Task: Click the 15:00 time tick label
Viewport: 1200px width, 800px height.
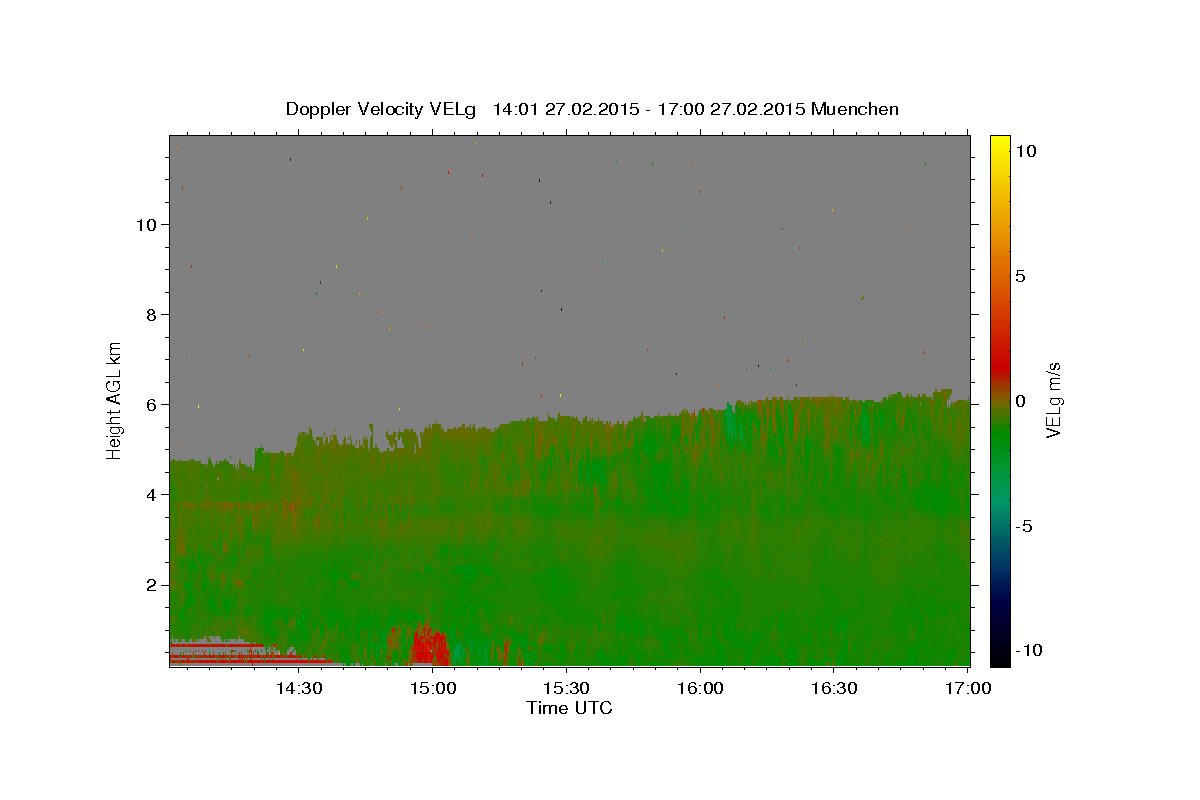Action: pos(433,688)
